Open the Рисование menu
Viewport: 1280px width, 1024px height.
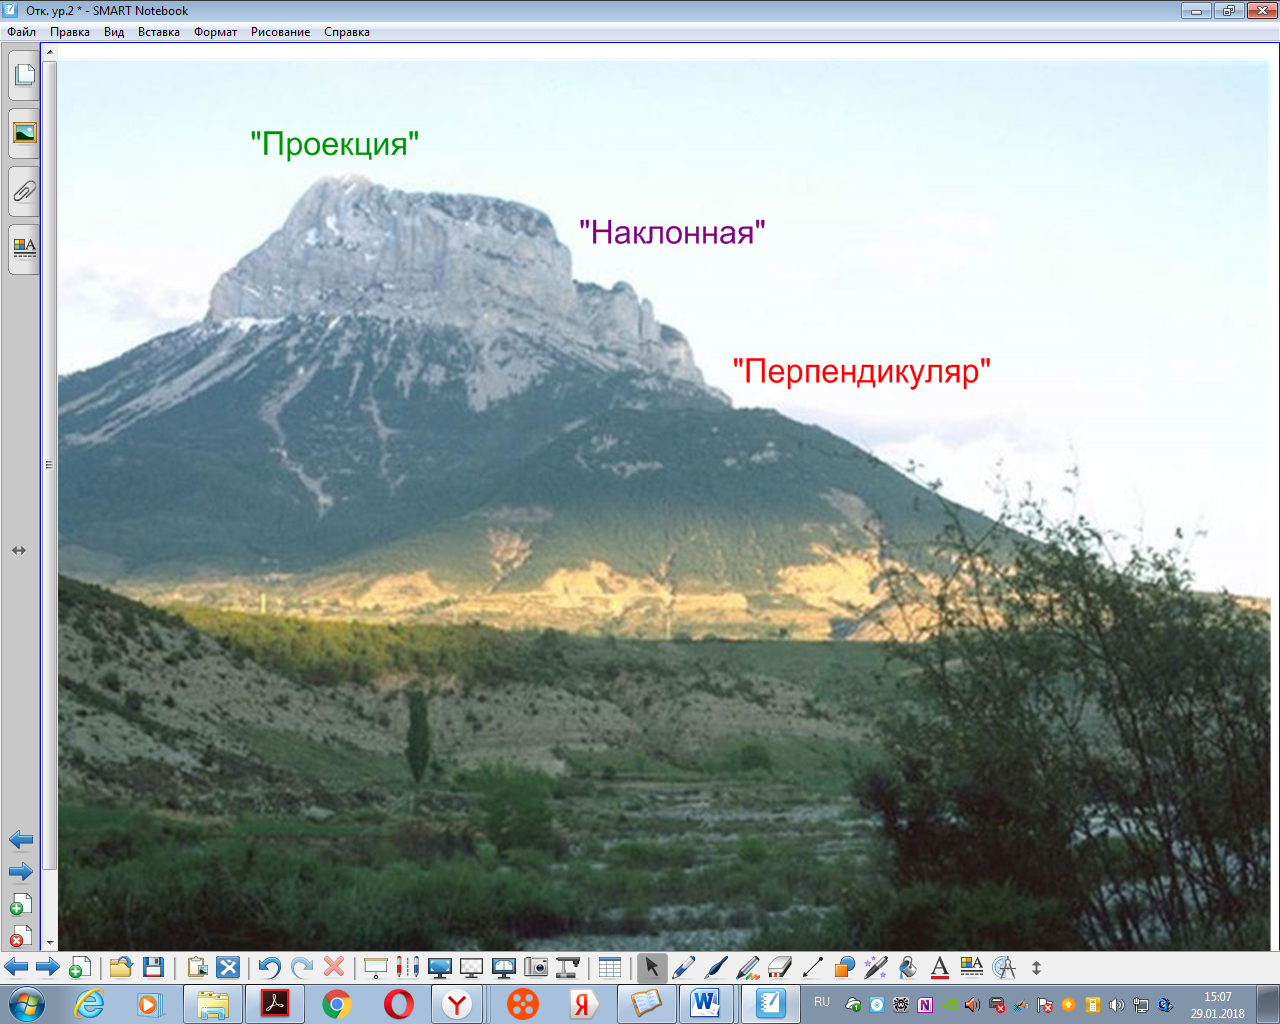(280, 32)
